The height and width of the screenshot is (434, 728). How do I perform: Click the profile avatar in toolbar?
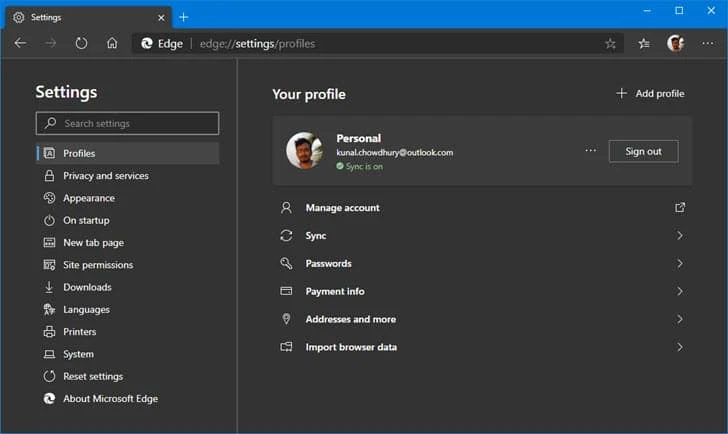tap(676, 43)
